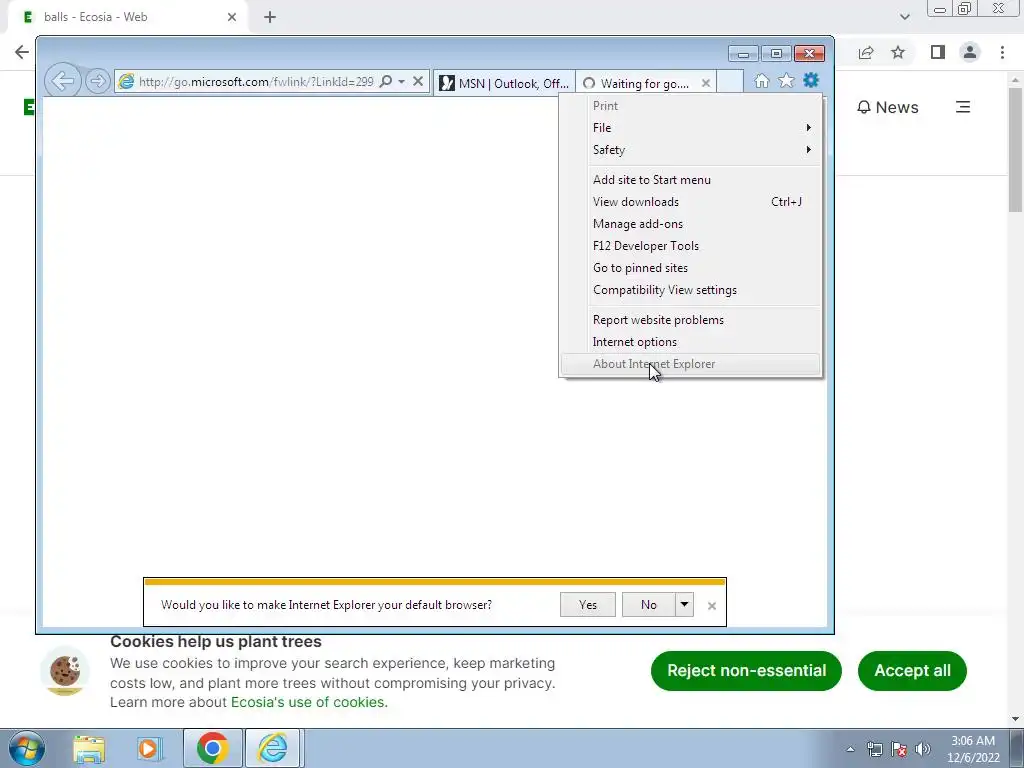
Task: Switch to Internet Explorer in taskbar
Action: coord(272,748)
